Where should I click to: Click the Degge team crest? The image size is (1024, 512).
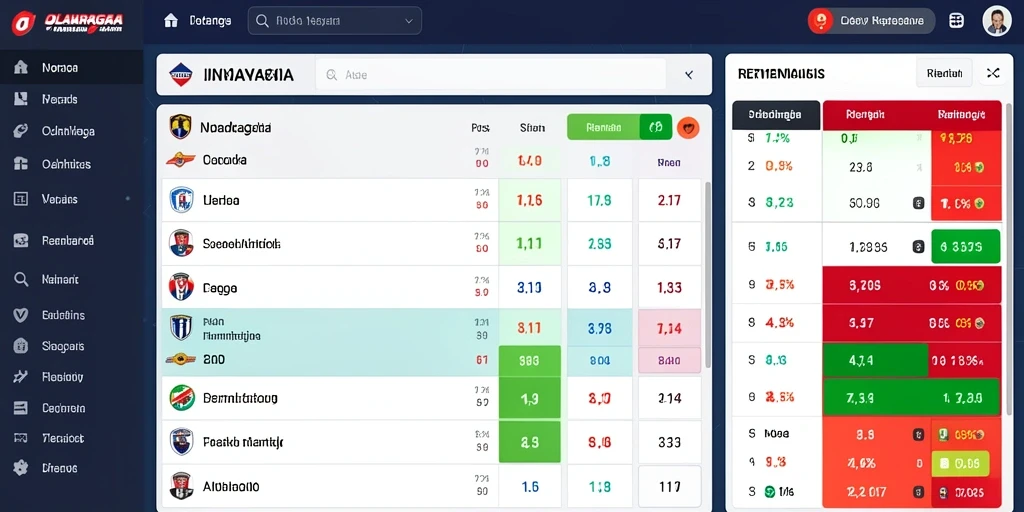[182, 287]
